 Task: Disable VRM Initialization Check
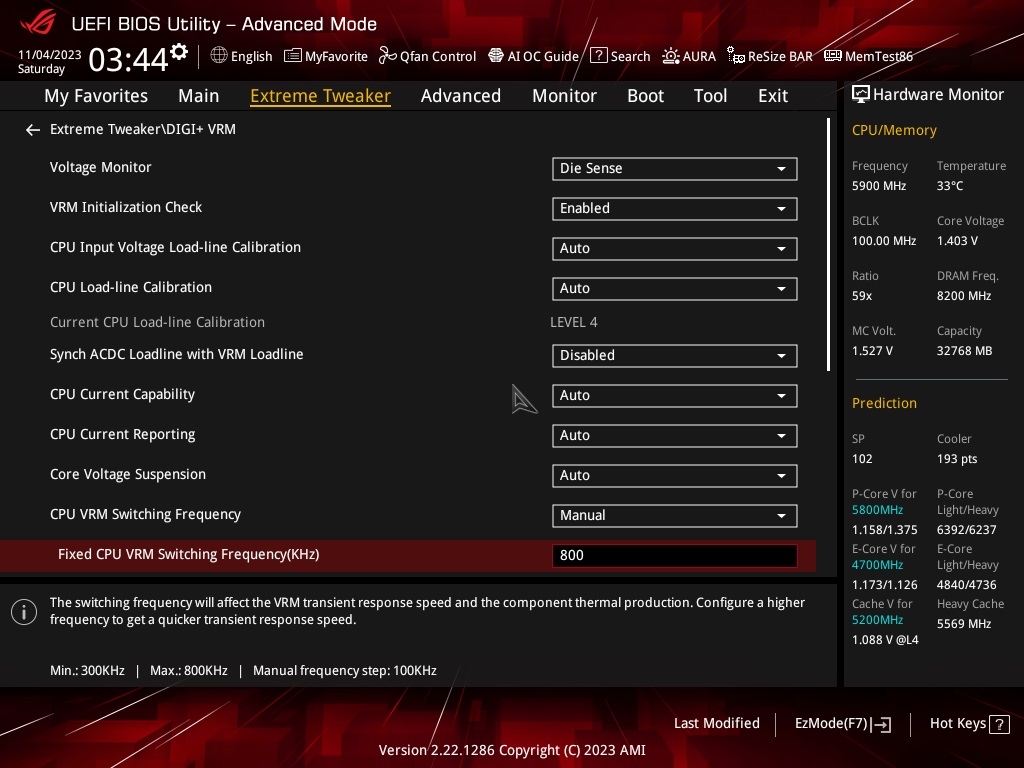(674, 208)
